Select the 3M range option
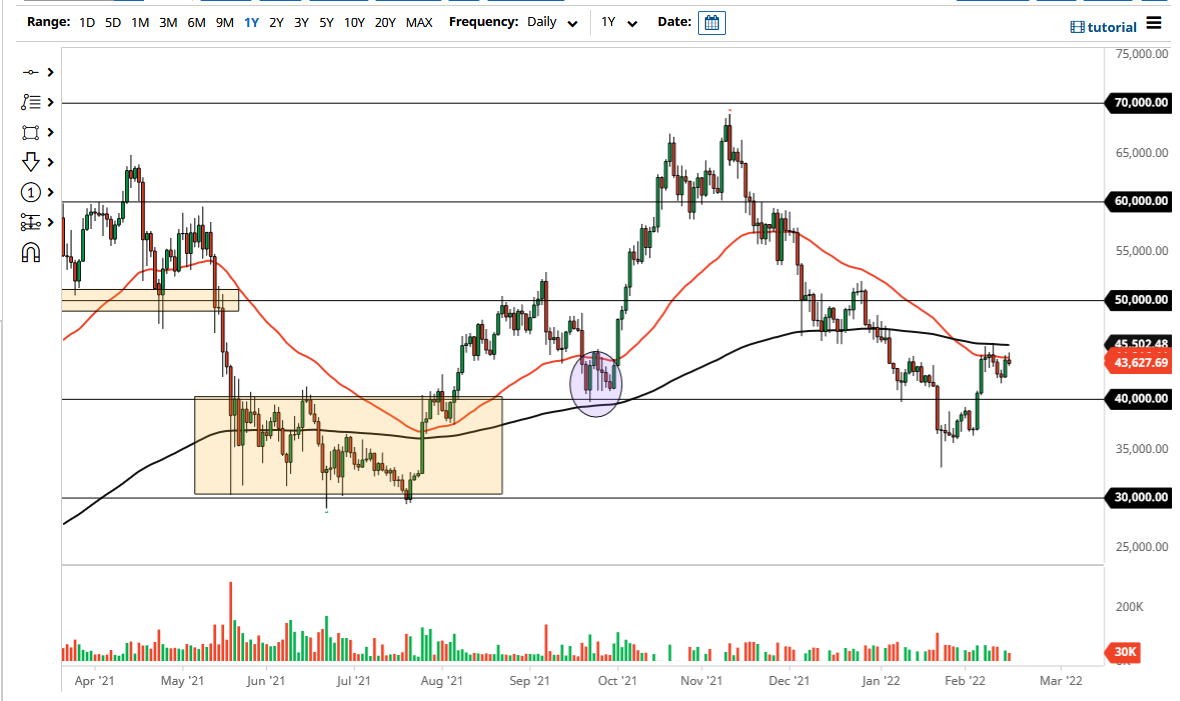 pos(170,20)
